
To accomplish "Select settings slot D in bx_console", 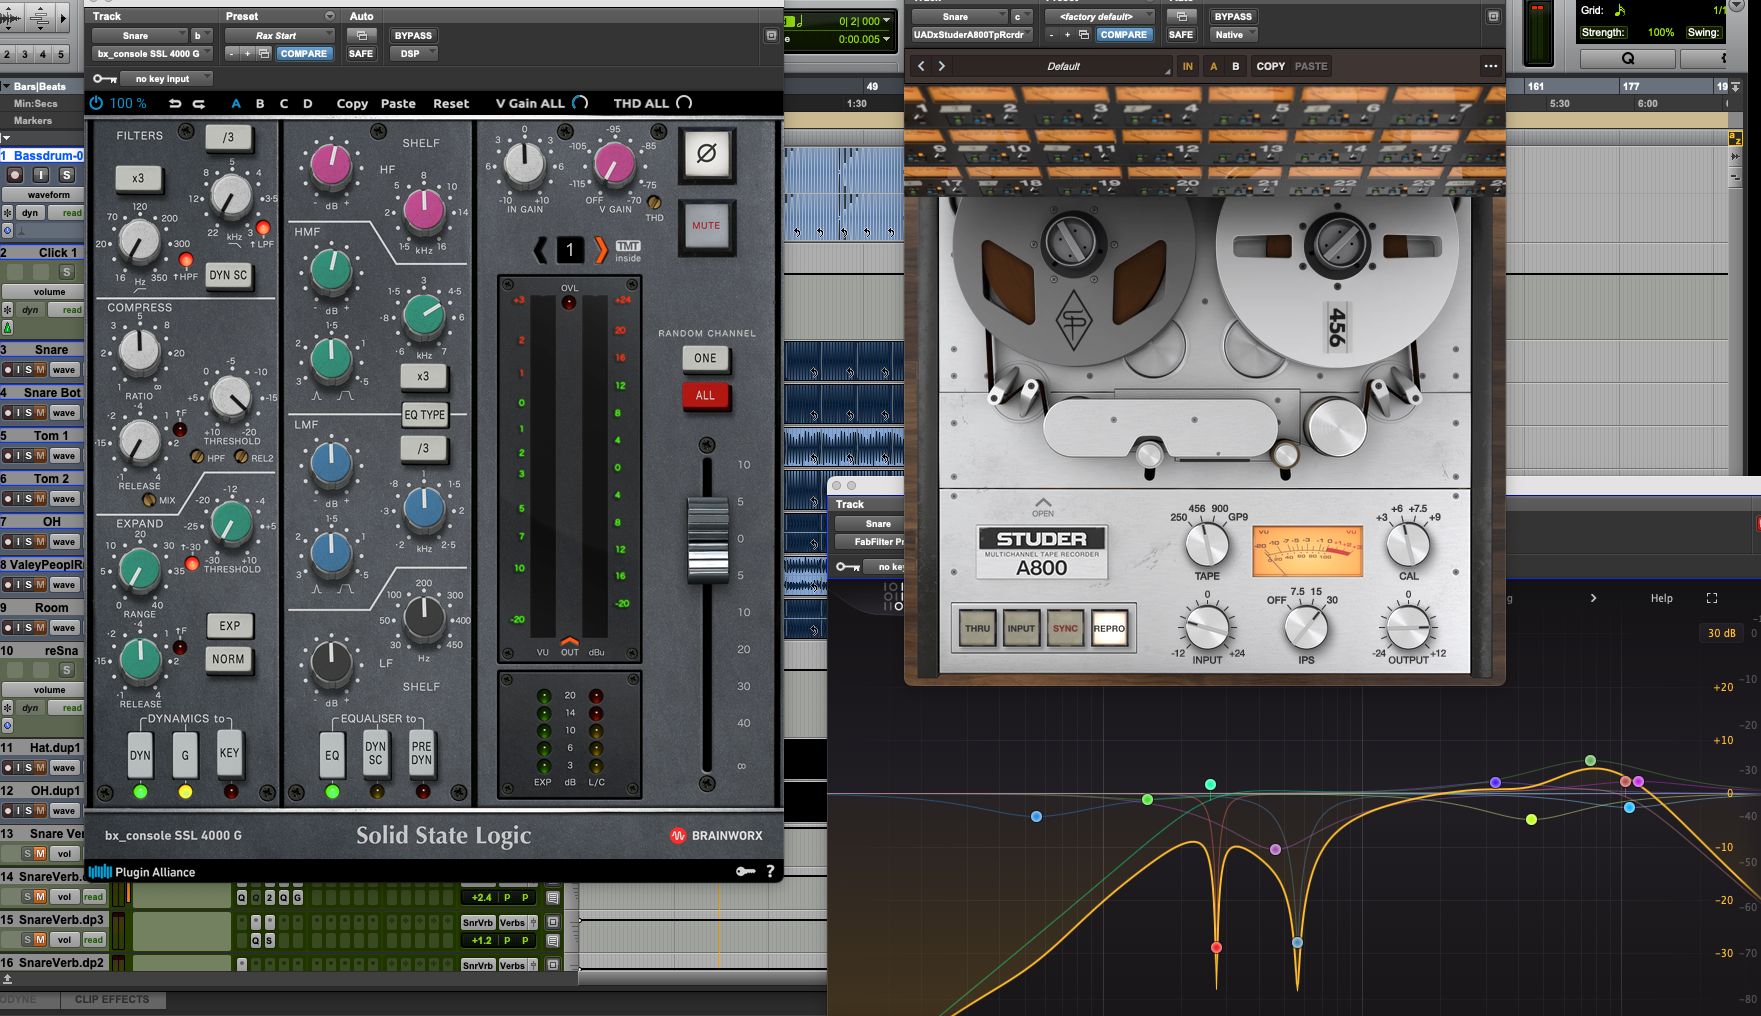I will tap(308, 103).
